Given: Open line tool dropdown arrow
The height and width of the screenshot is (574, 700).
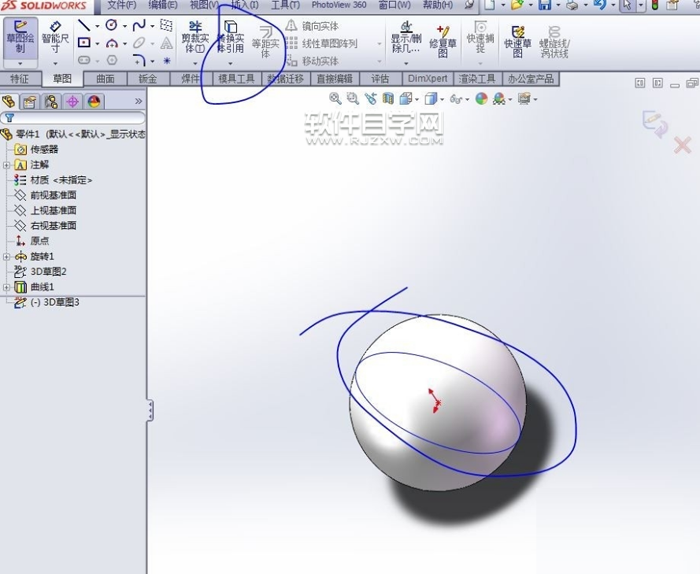Looking at the screenshot, I should click(97, 26).
